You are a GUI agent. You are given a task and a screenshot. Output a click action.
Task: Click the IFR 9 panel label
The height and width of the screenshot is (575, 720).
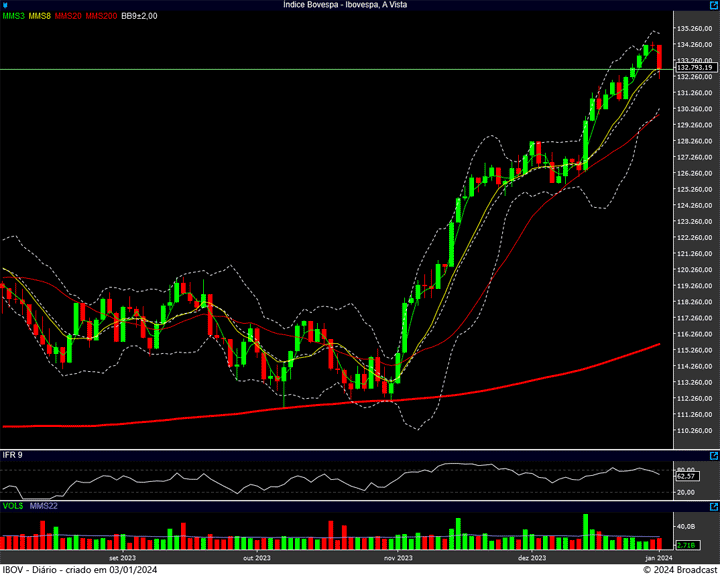pos(12,455)
